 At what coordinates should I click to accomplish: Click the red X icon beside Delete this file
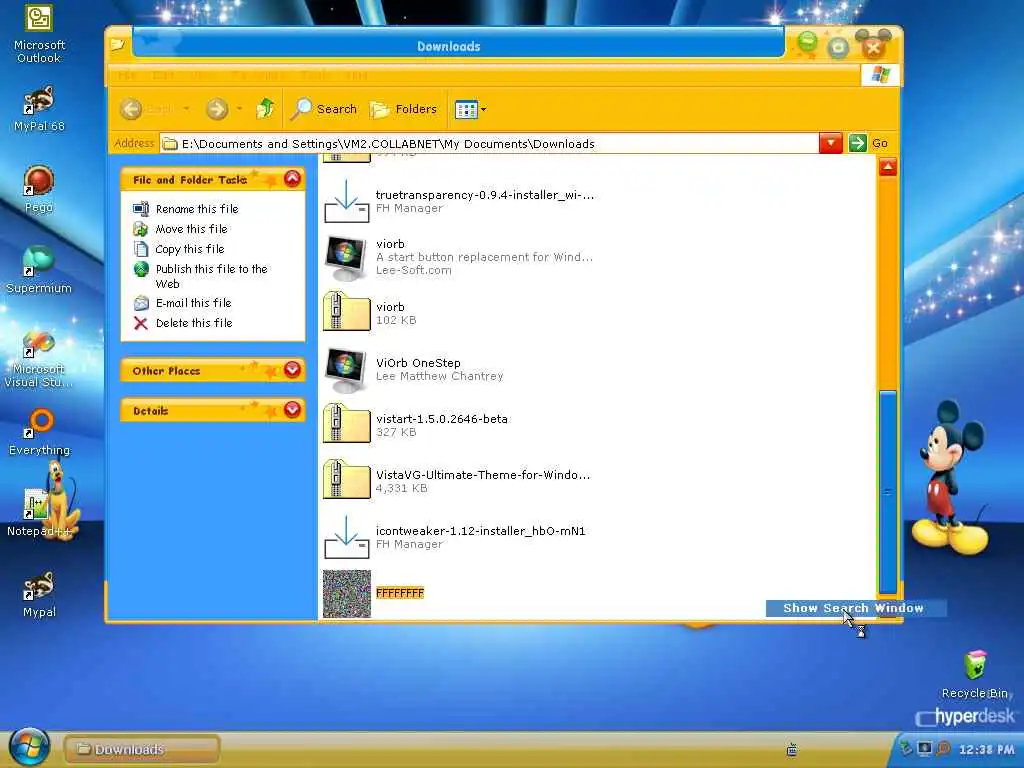click(140, 323)
